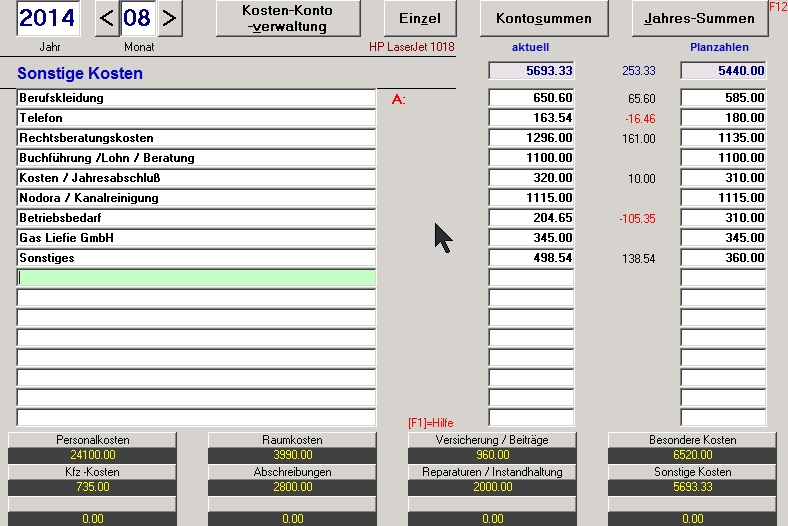Open the Versicherung / Beiträge category

pyautogui.click(x=492, y=440)
